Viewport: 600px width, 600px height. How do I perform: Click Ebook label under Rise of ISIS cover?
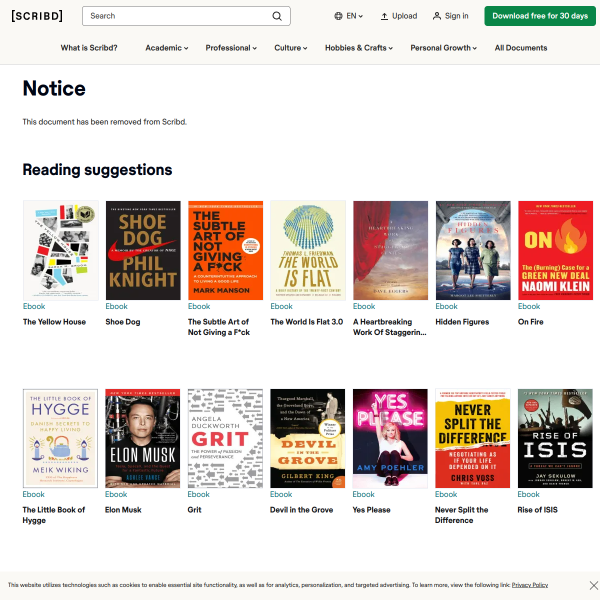point(528,494)
